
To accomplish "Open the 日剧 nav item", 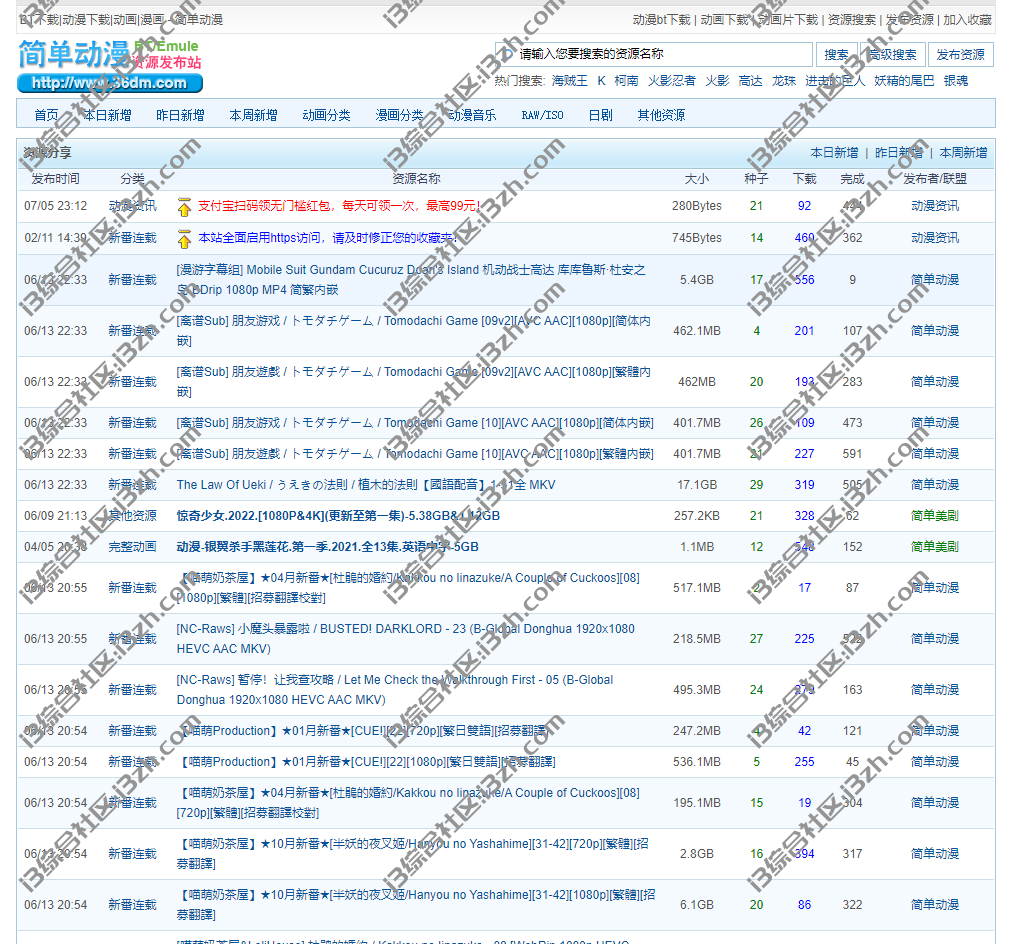I will [x=600, y=115].
